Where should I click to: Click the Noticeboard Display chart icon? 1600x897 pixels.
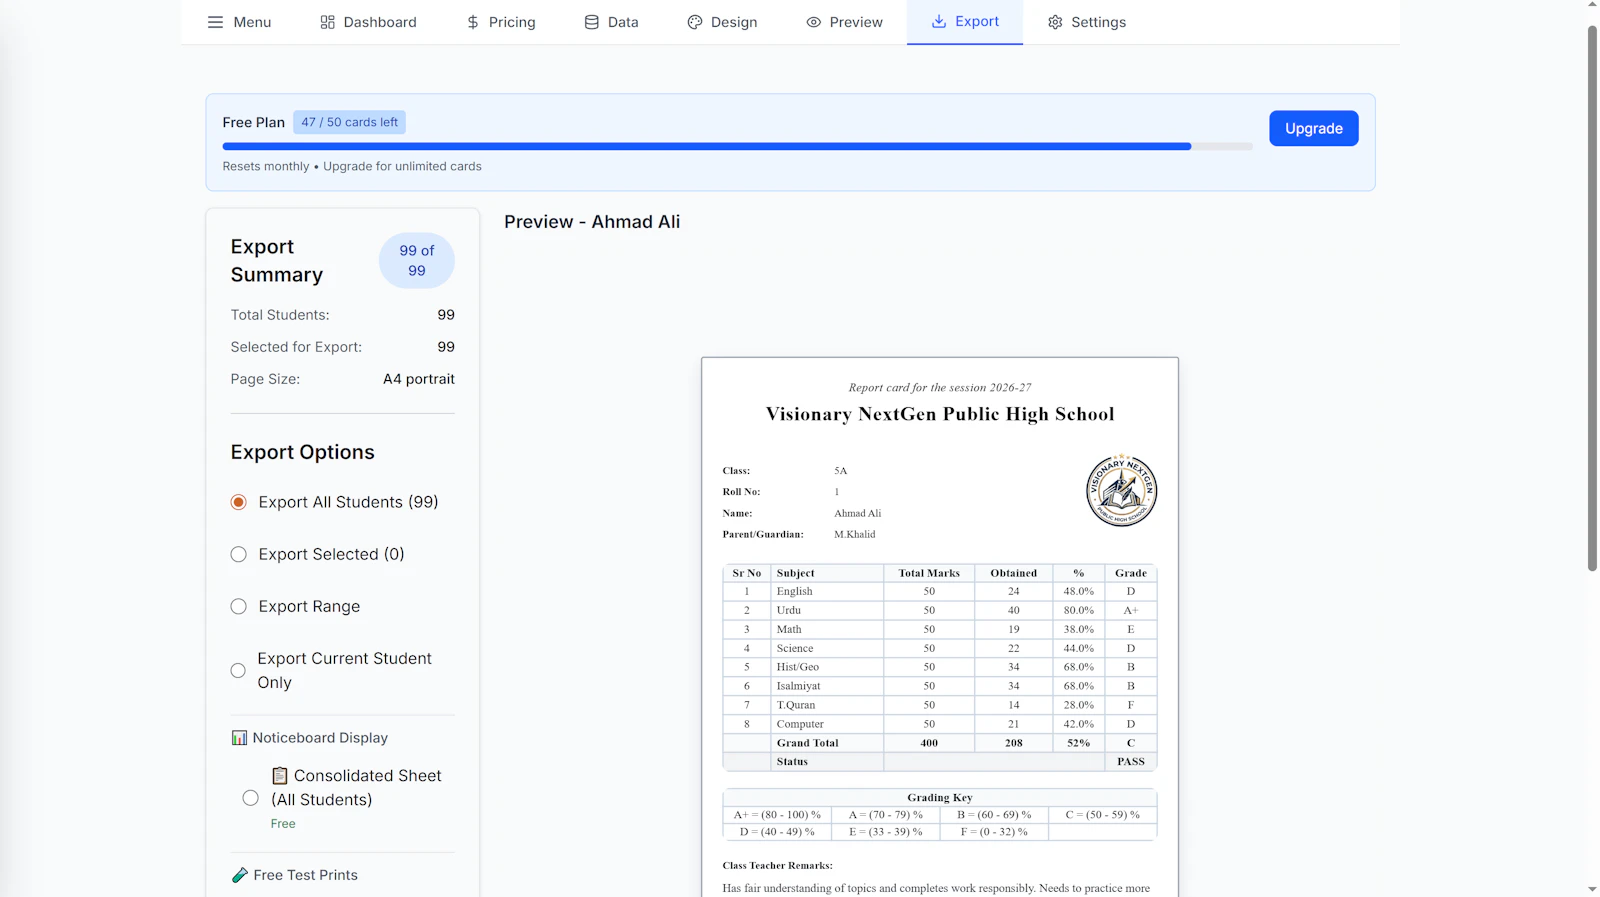(x=239, y=738)
